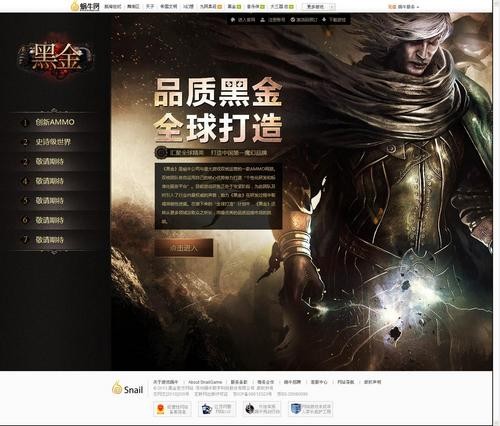Image resolution: width=500 pixels, height=426 pixels.
Task: Click the game description text box
Action: [x=219, y=196]
